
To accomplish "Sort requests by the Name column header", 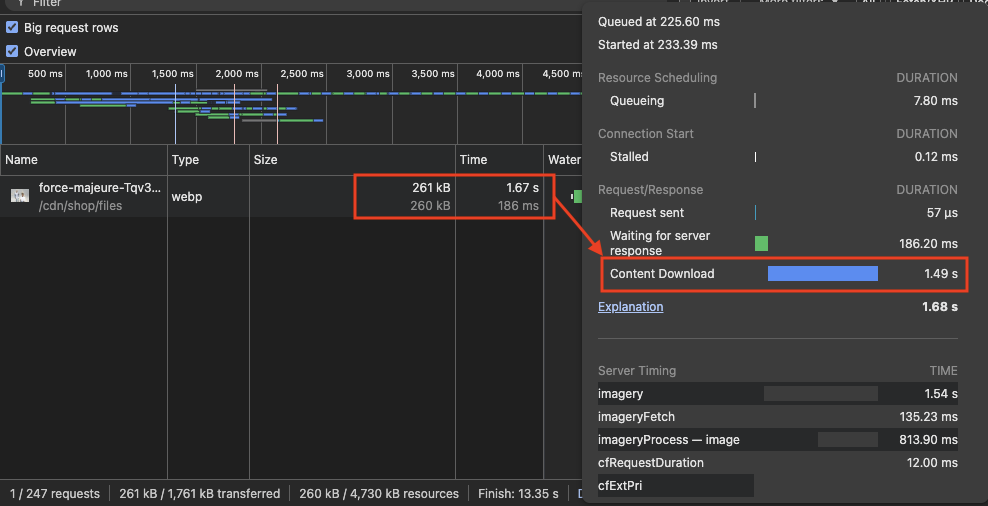I will 84,160.
